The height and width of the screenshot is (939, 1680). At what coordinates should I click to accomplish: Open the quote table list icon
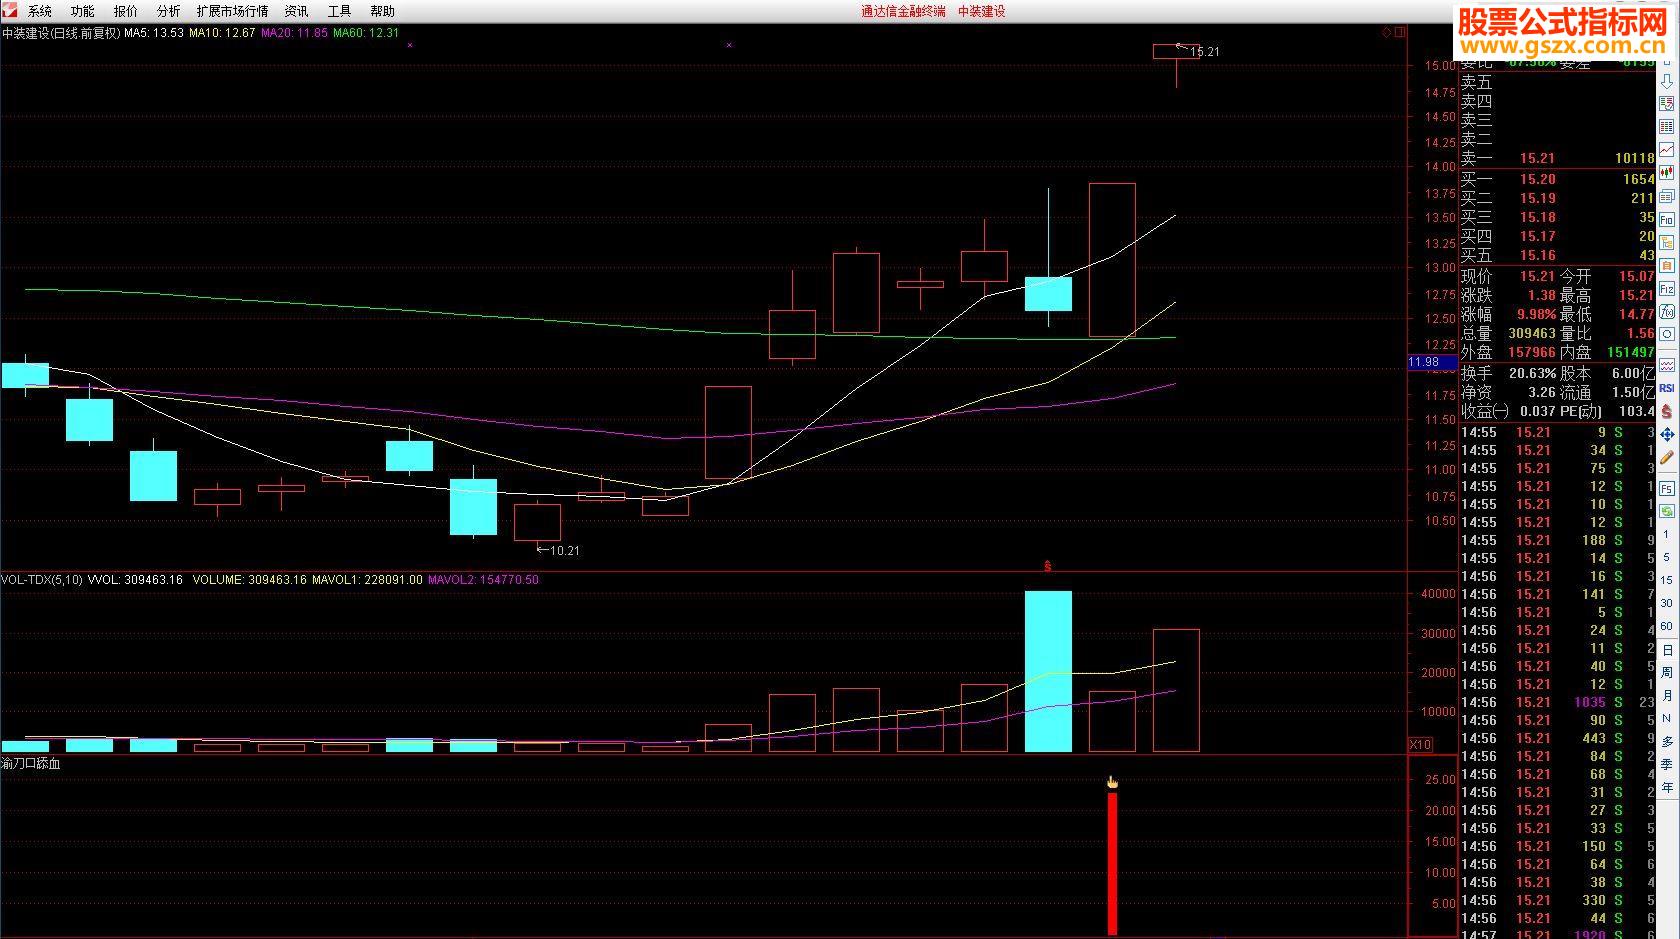click(1667, 127)
